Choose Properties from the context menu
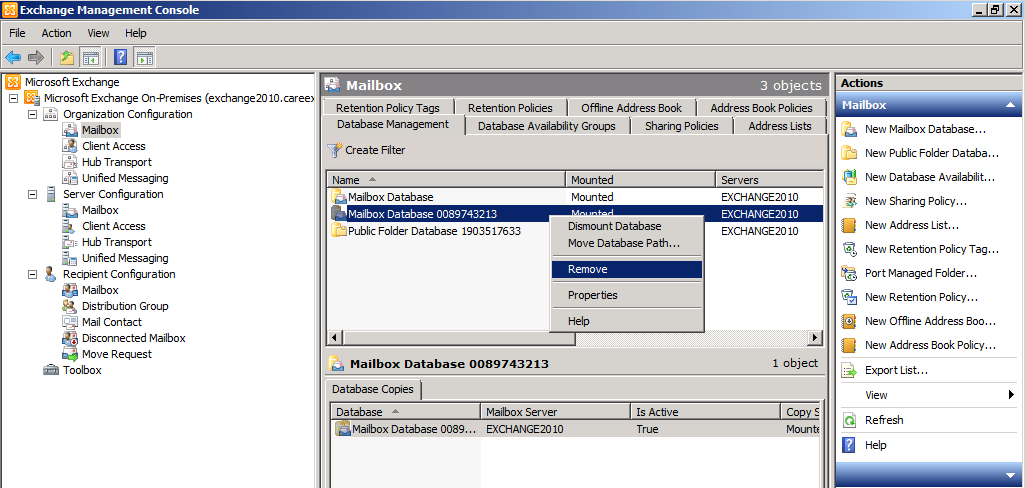 [x=626, y=295]
